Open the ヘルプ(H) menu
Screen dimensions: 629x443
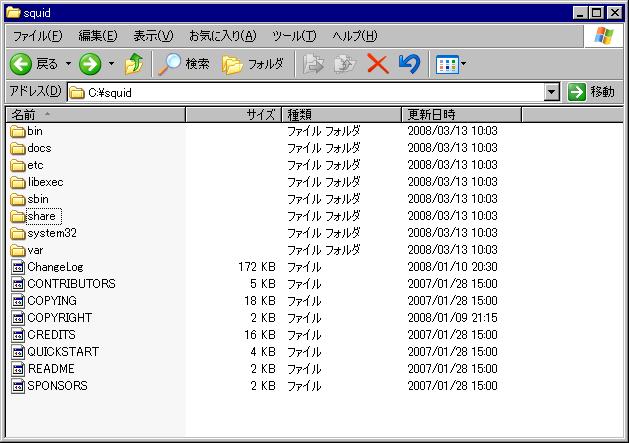(355, 36)
